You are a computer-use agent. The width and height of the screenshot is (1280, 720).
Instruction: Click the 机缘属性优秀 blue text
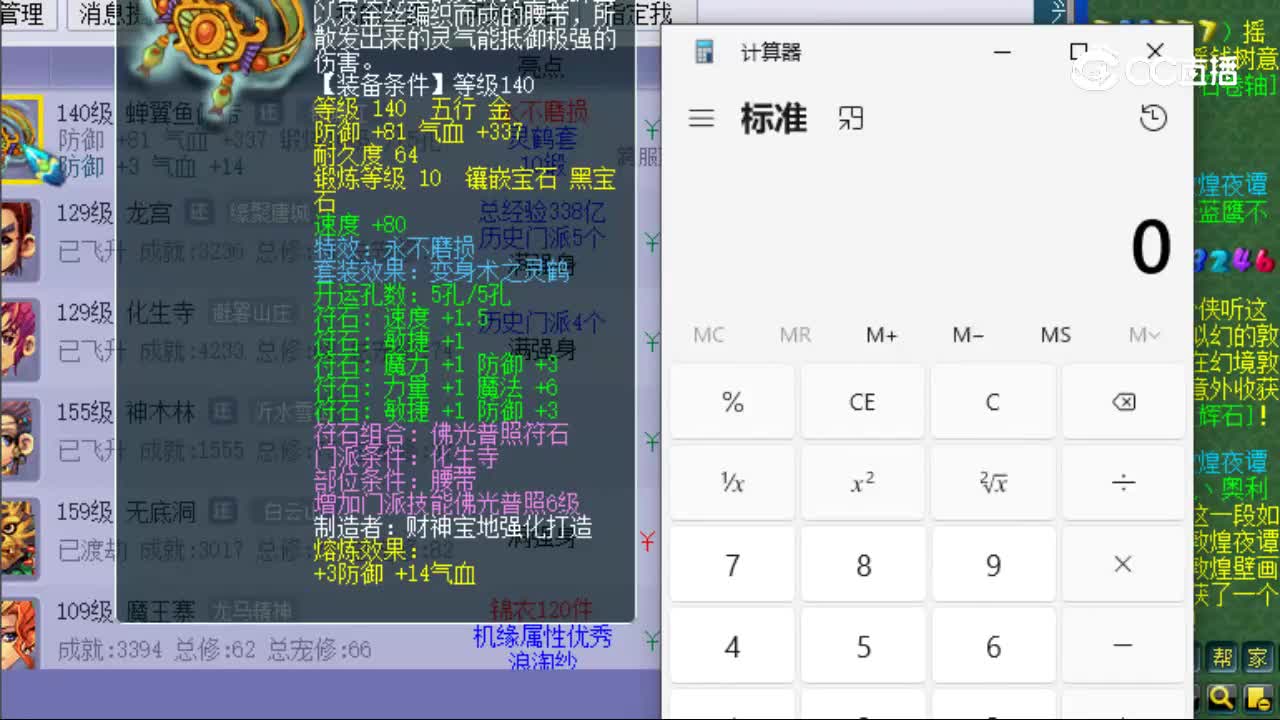tap(543, 637)
